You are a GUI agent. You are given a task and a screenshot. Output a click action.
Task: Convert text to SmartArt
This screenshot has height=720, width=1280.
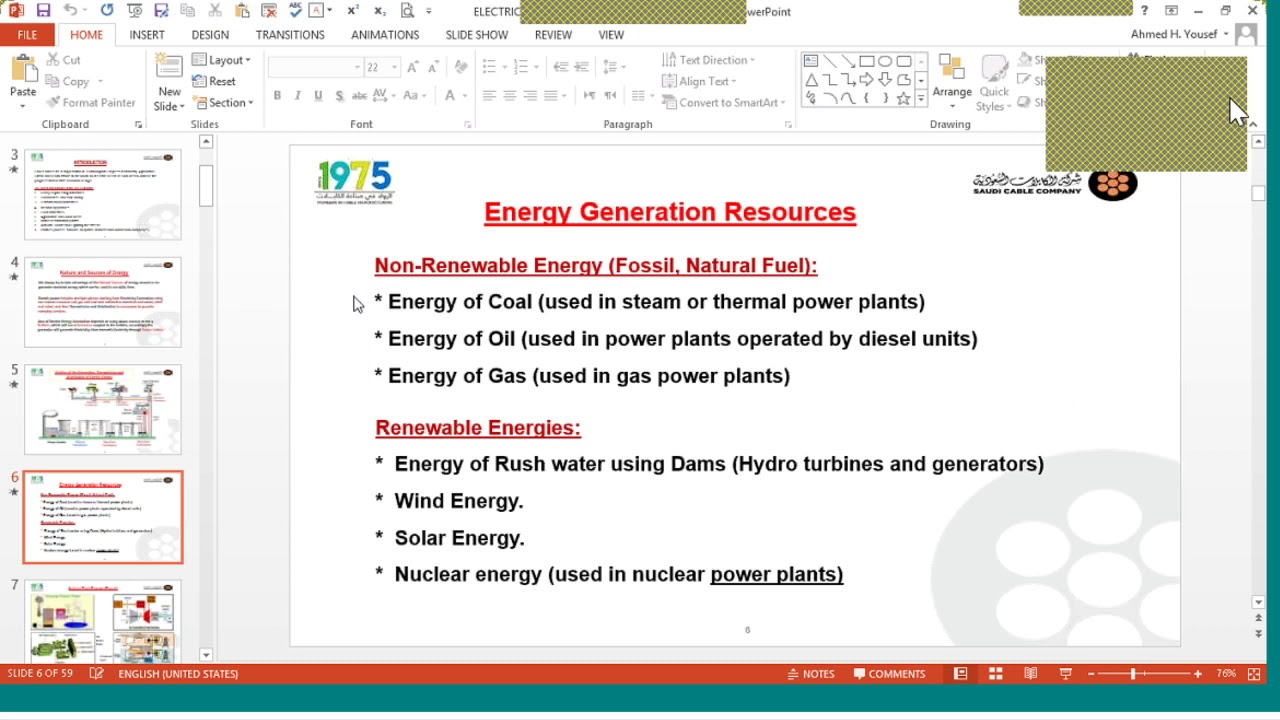tap(723, 102)
